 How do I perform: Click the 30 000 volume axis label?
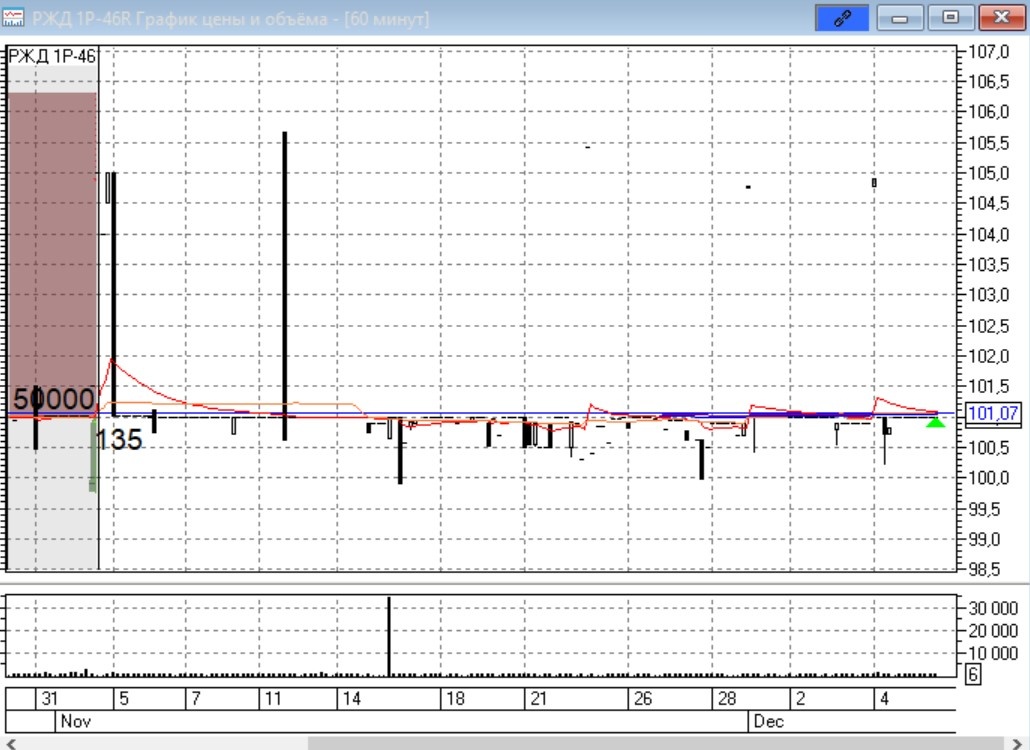993,608
